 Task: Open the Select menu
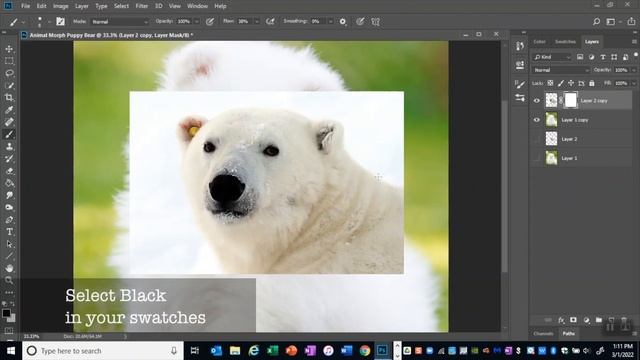121,6
